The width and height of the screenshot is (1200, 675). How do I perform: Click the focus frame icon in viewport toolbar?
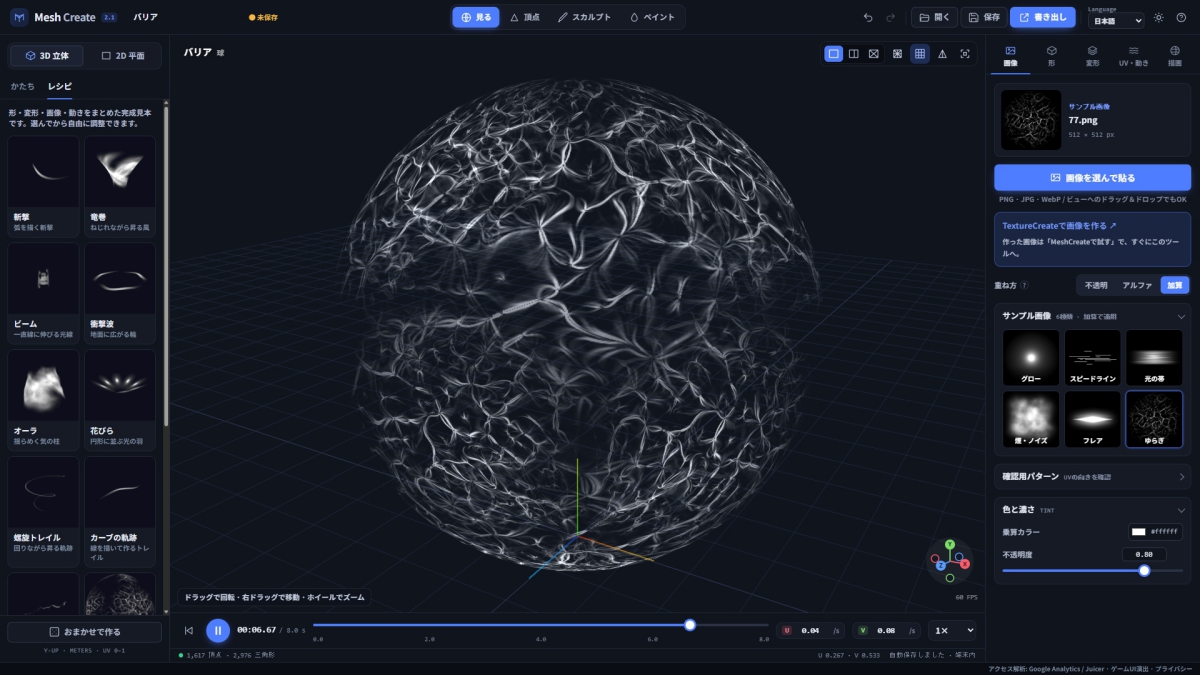click(965, 53)
